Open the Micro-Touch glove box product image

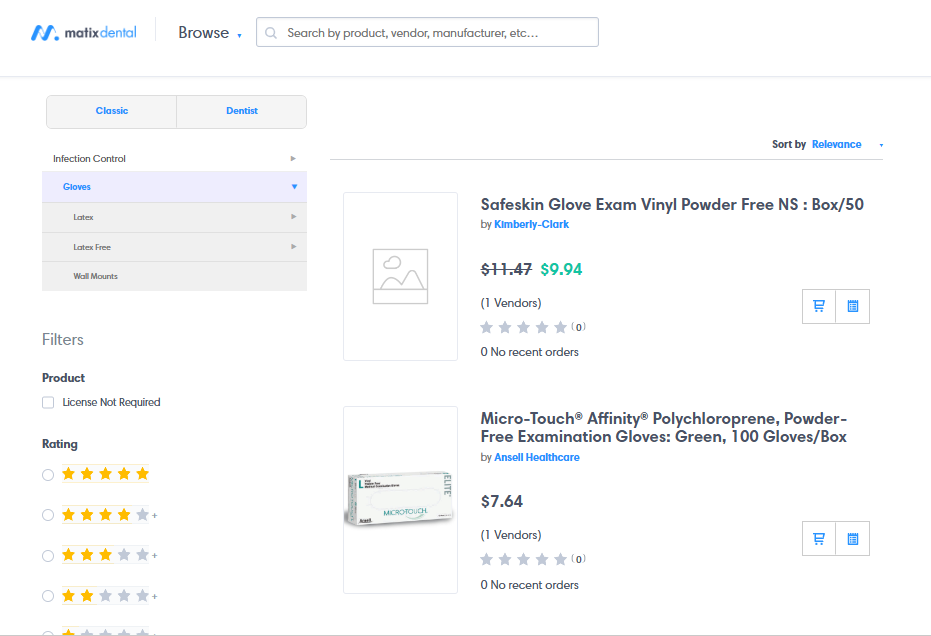400,499
